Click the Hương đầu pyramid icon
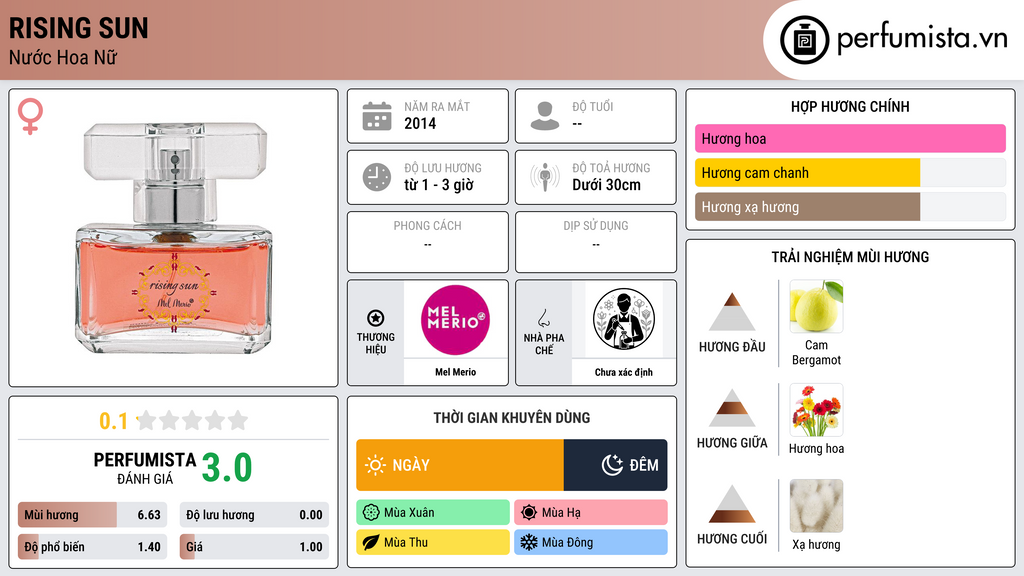This screenshot has width=1024, height=576. click(732, 312)
